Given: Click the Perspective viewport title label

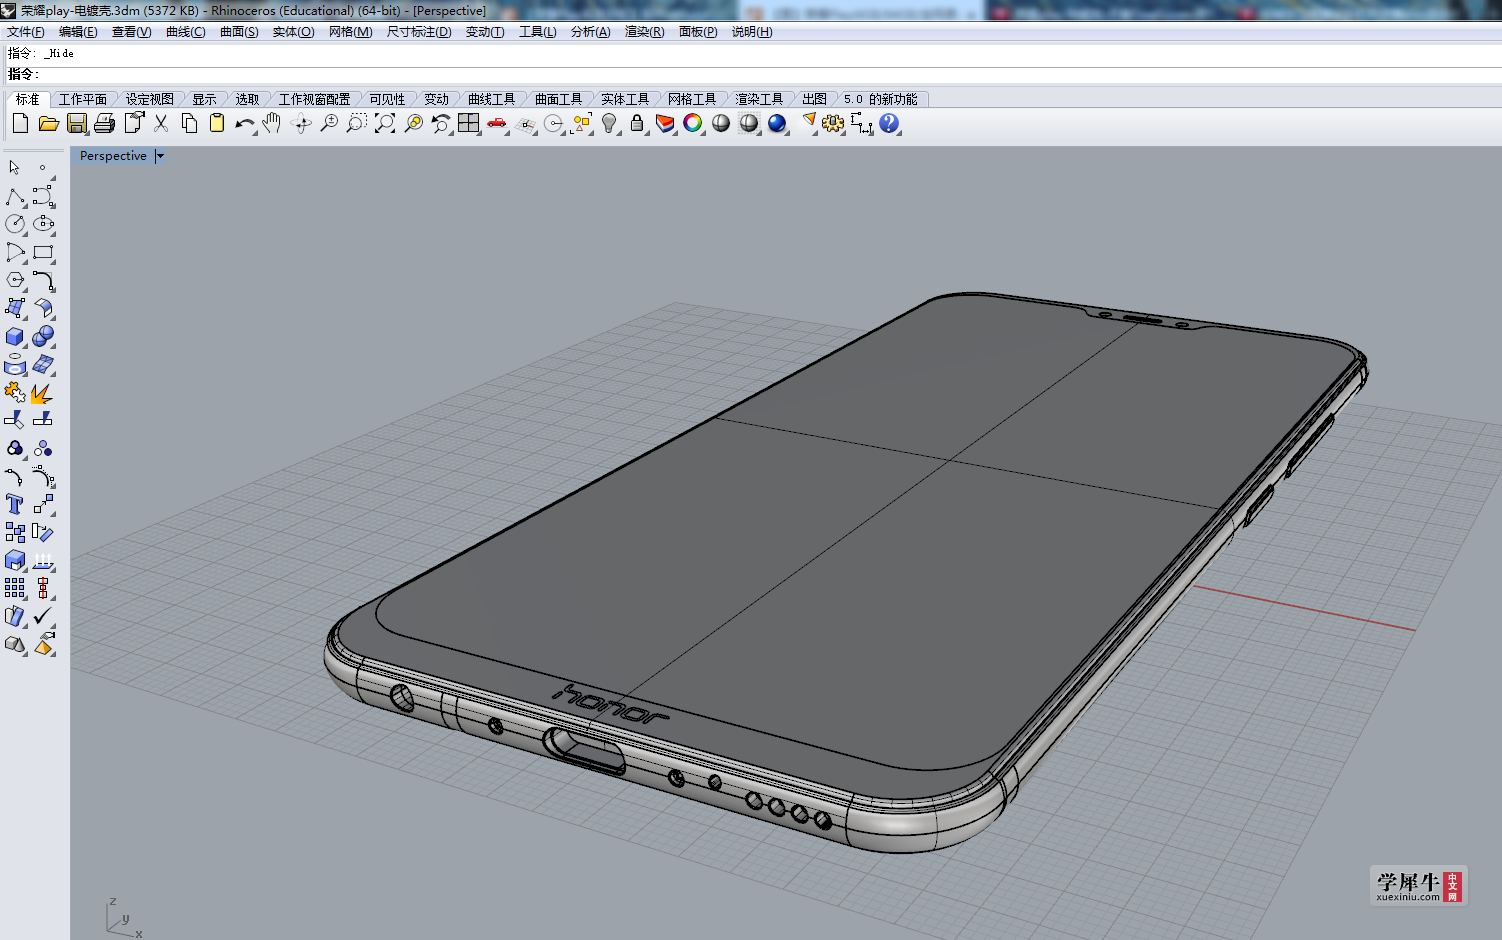Looking at the screenshot, I should tap(113, 156).
